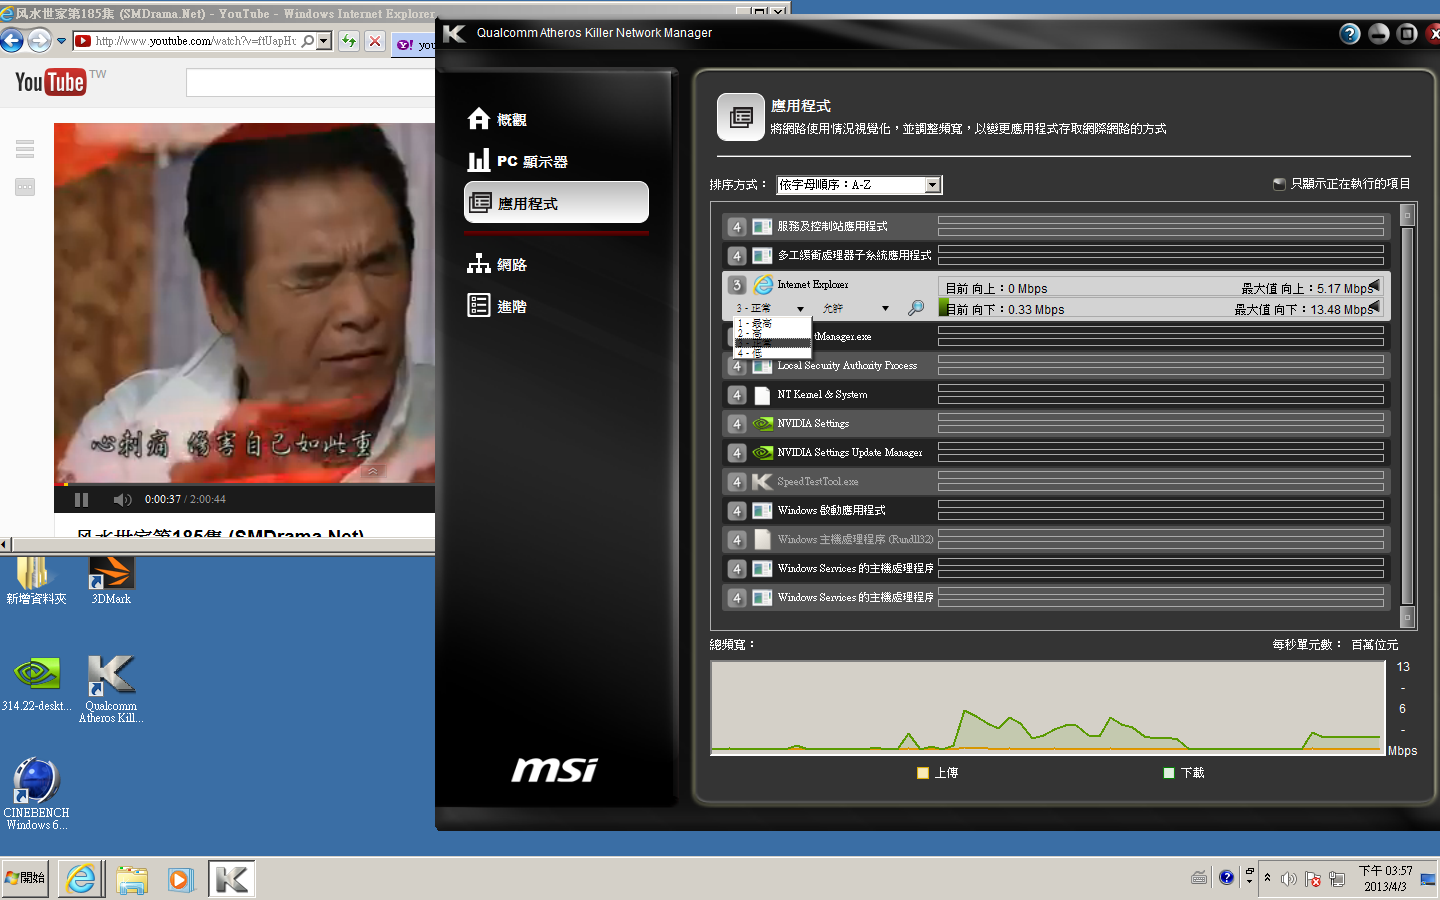Choose priority 2 - 高 from the dropdown list
The width and height of the screenshot is (1440, 900).
[771, 334]
